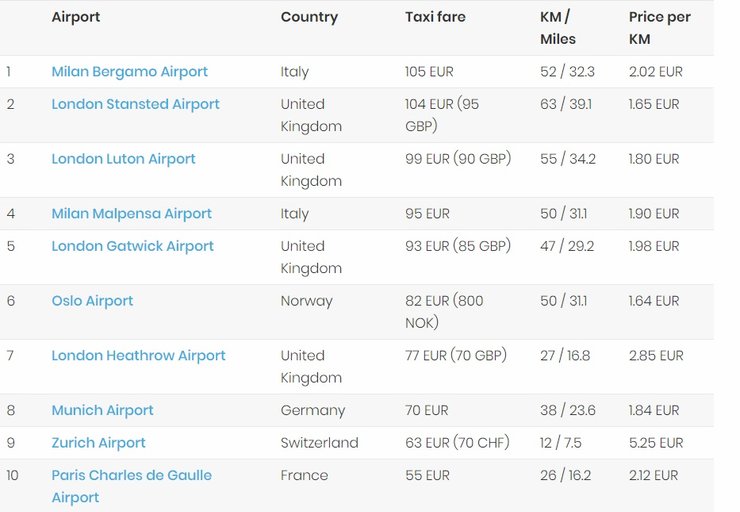Open the London Stansted Airport link
740x512 pixels.
point(135,104)
